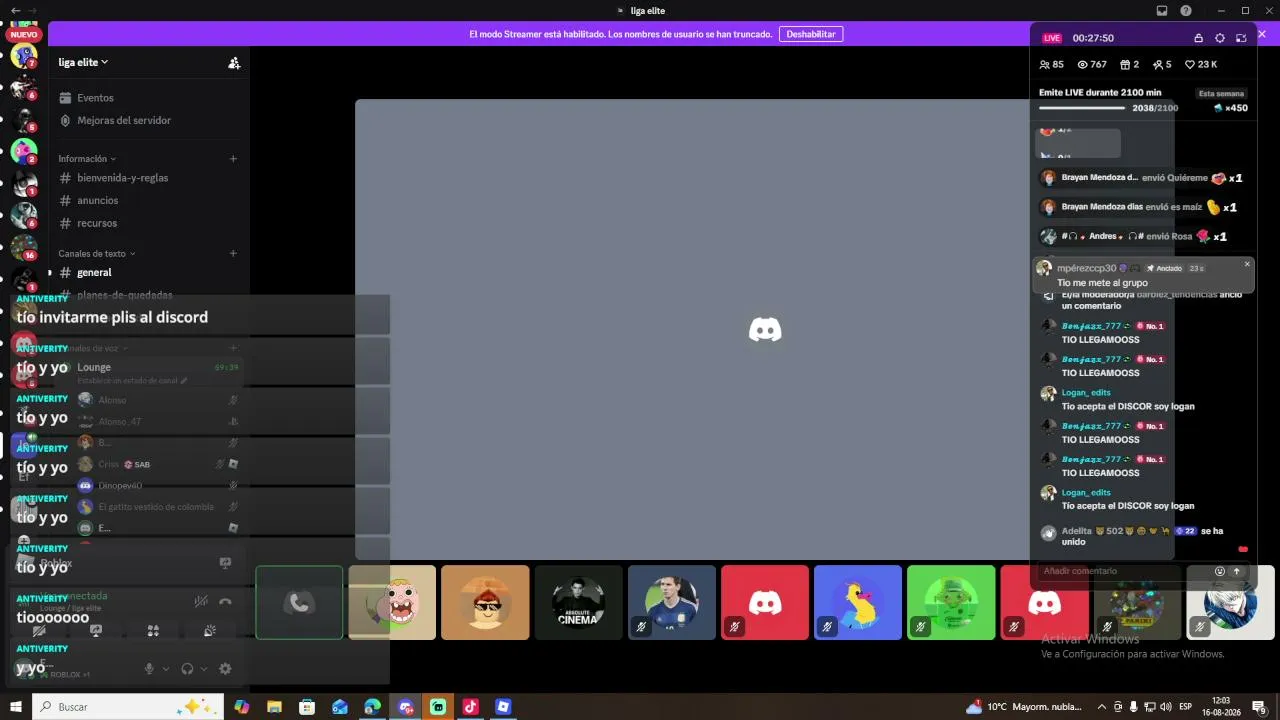The width and height of the screenshot is (1280, 720).
Task: Open the Windows Start menu
Action: (16, 707)
